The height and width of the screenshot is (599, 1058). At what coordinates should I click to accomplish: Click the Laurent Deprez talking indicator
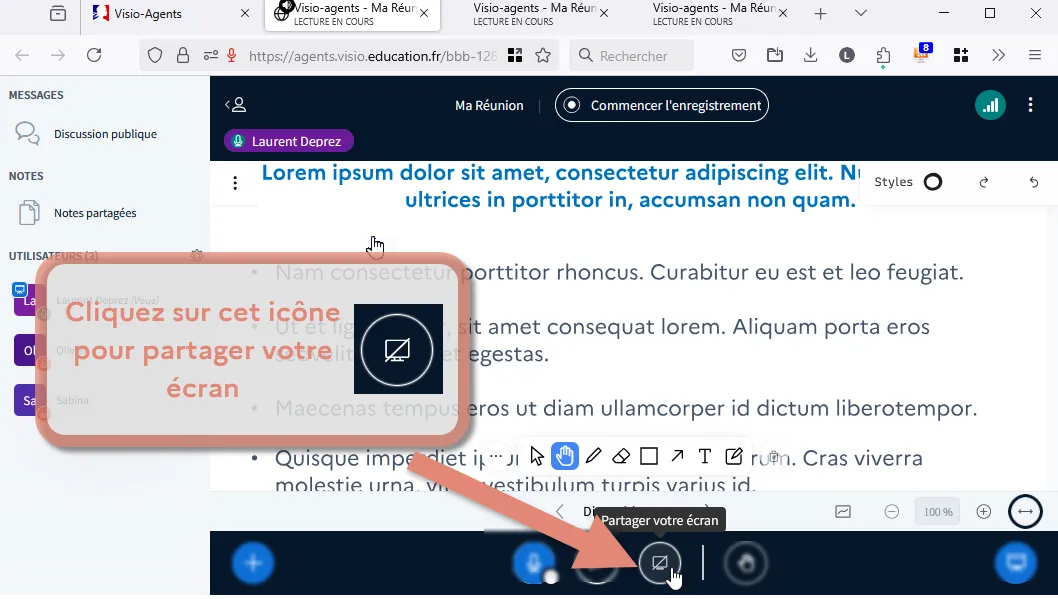click(289, 141)
